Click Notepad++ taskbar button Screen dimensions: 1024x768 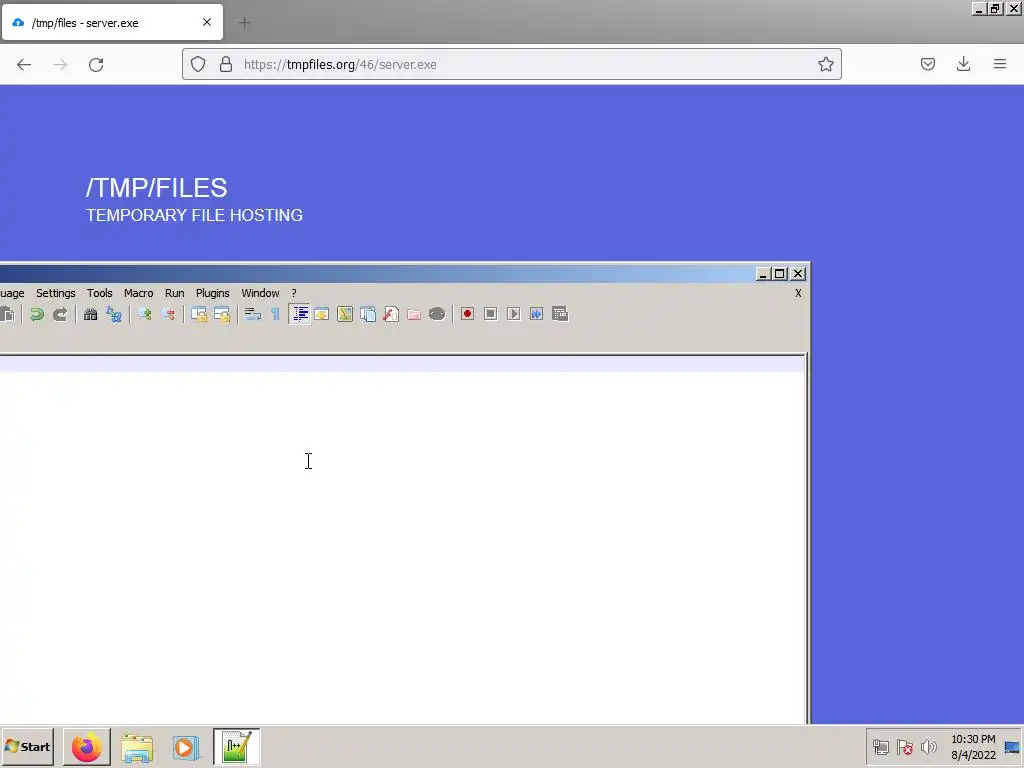coord(236,746)
